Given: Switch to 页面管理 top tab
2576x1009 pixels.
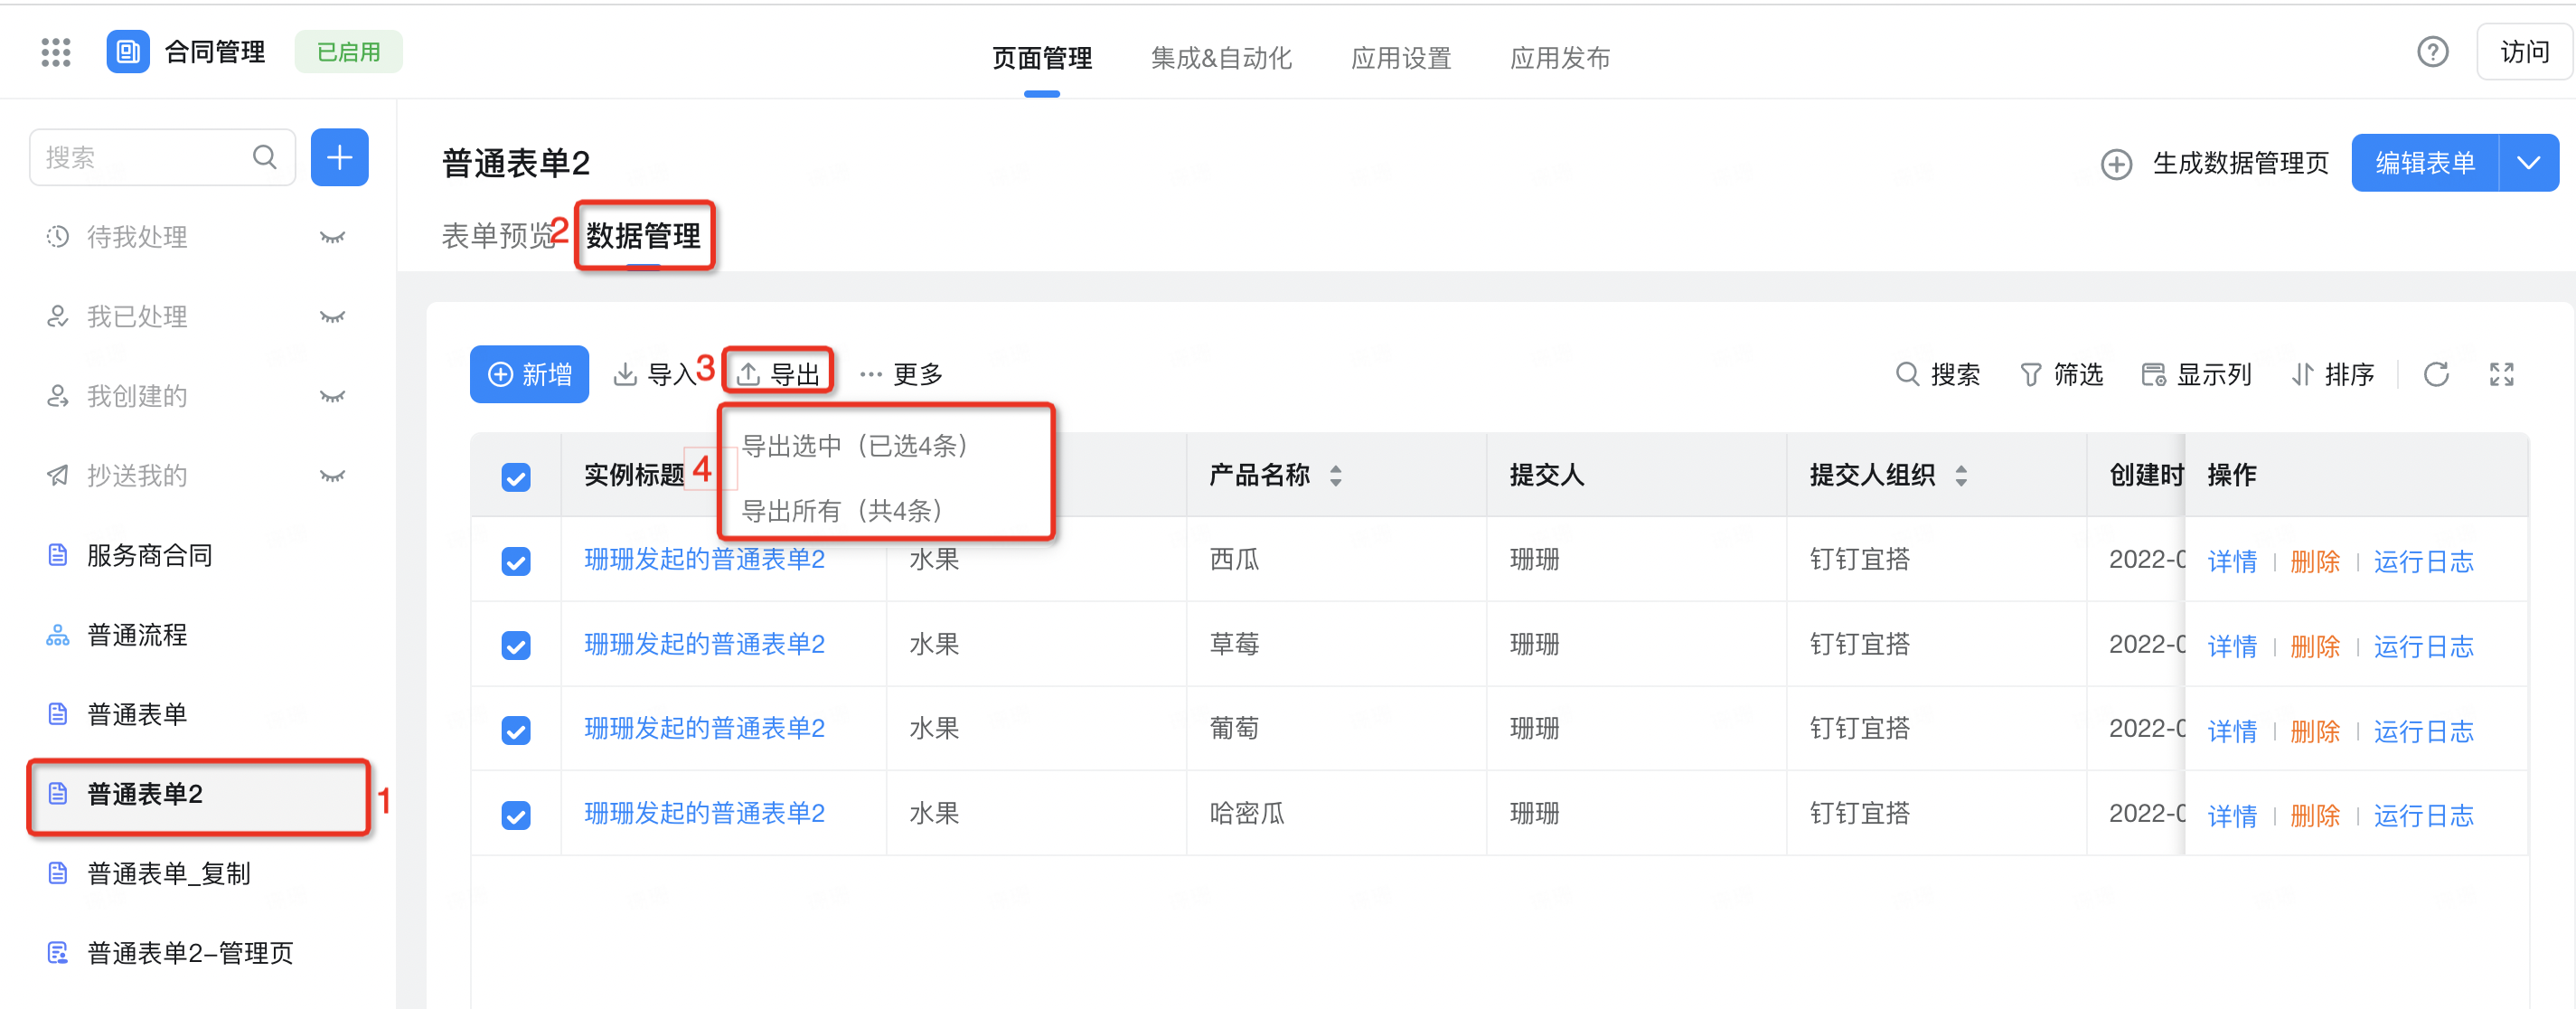Looking at the screenshot, I should [1041, 58].
